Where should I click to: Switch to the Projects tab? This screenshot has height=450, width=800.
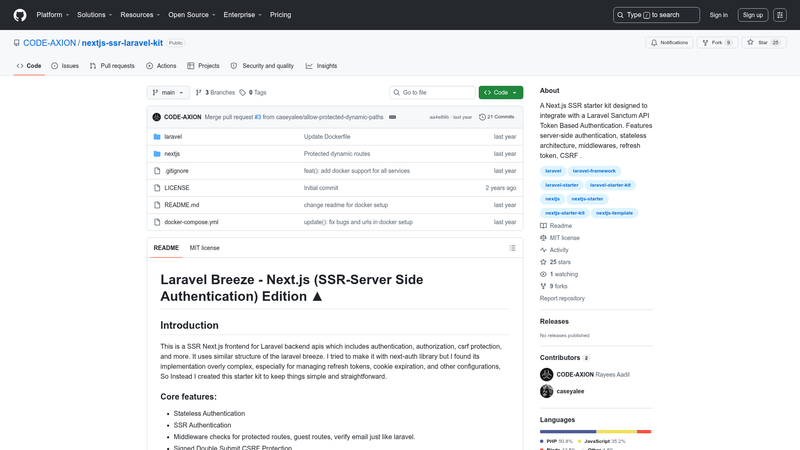click(x=203, y=66)
